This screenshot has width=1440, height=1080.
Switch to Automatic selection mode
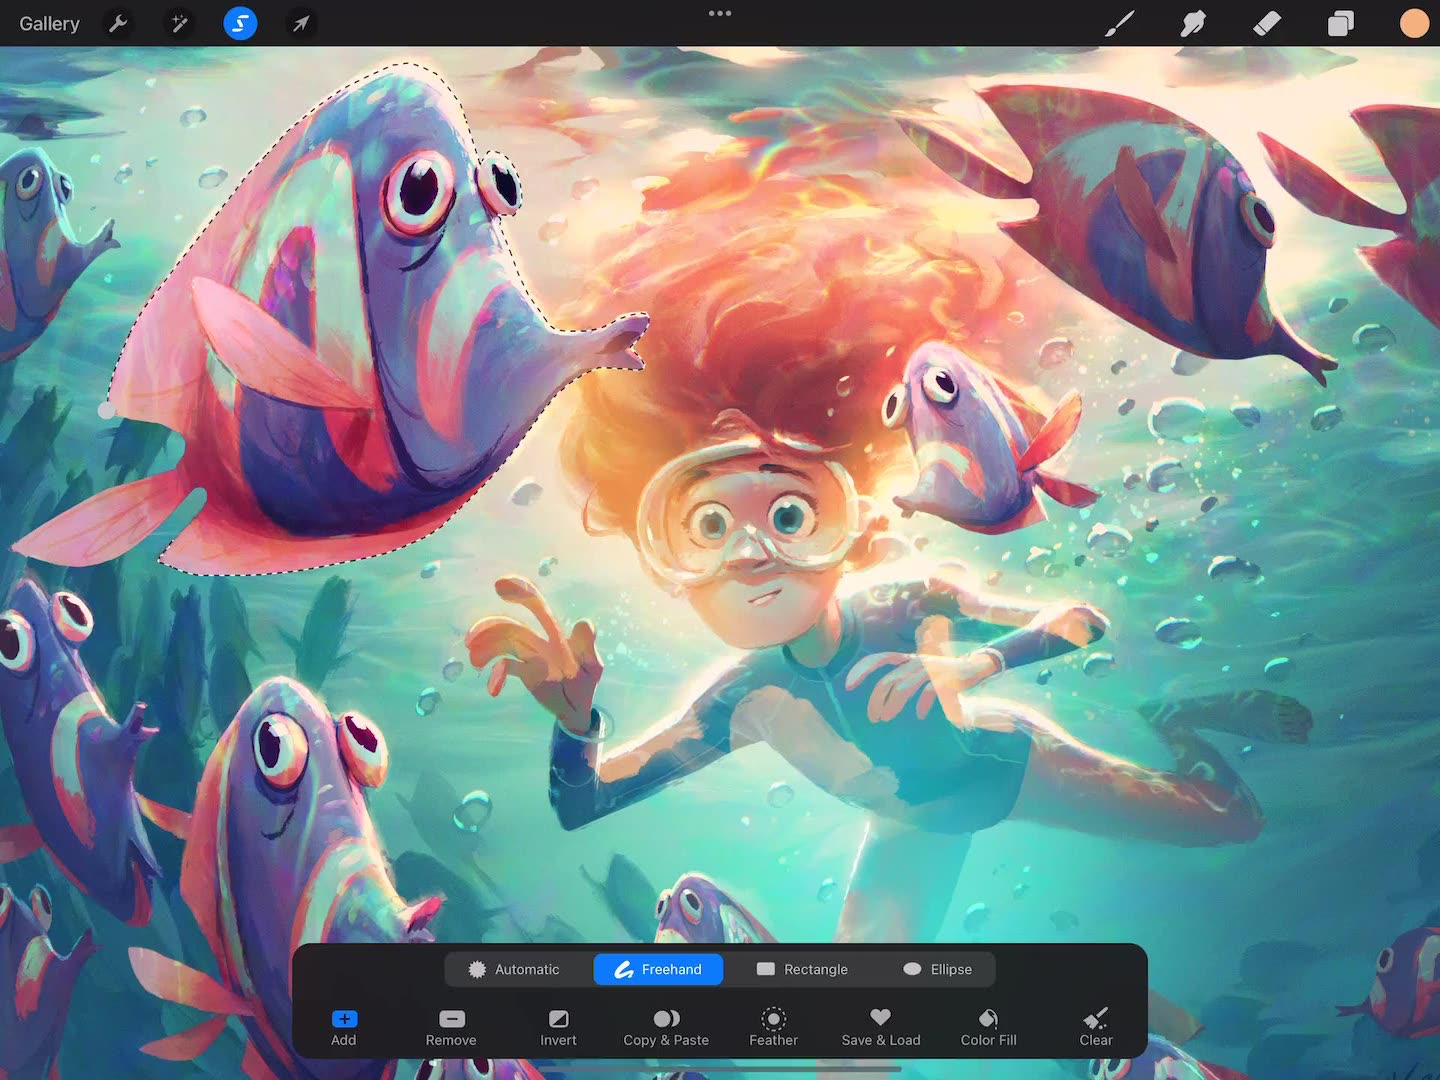pyautogui.click(x=517, y=969)
